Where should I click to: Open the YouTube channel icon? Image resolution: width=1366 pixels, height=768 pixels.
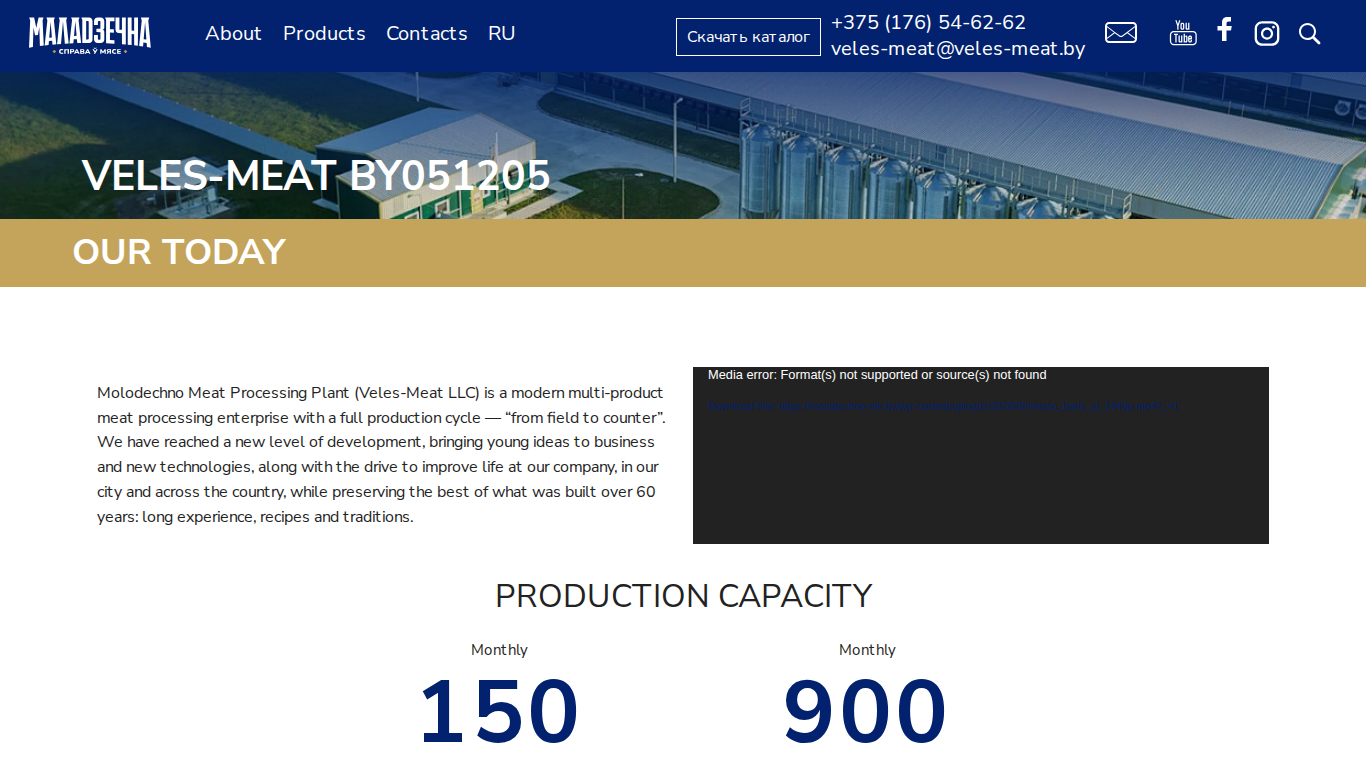(1183, 33)
